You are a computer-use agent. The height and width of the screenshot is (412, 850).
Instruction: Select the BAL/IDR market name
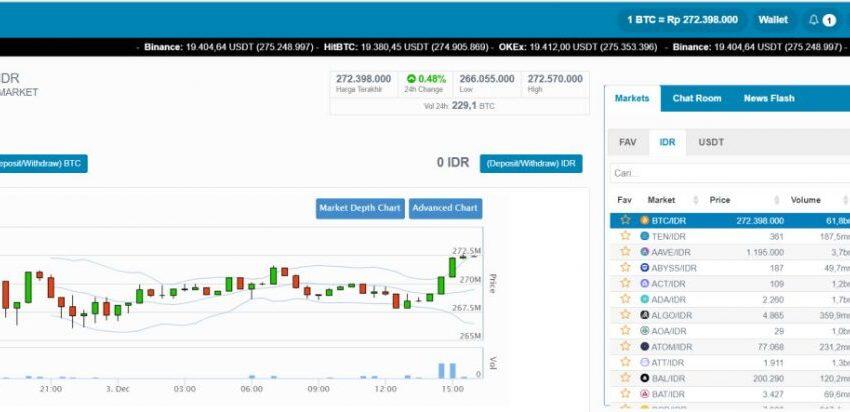(668, 378)
